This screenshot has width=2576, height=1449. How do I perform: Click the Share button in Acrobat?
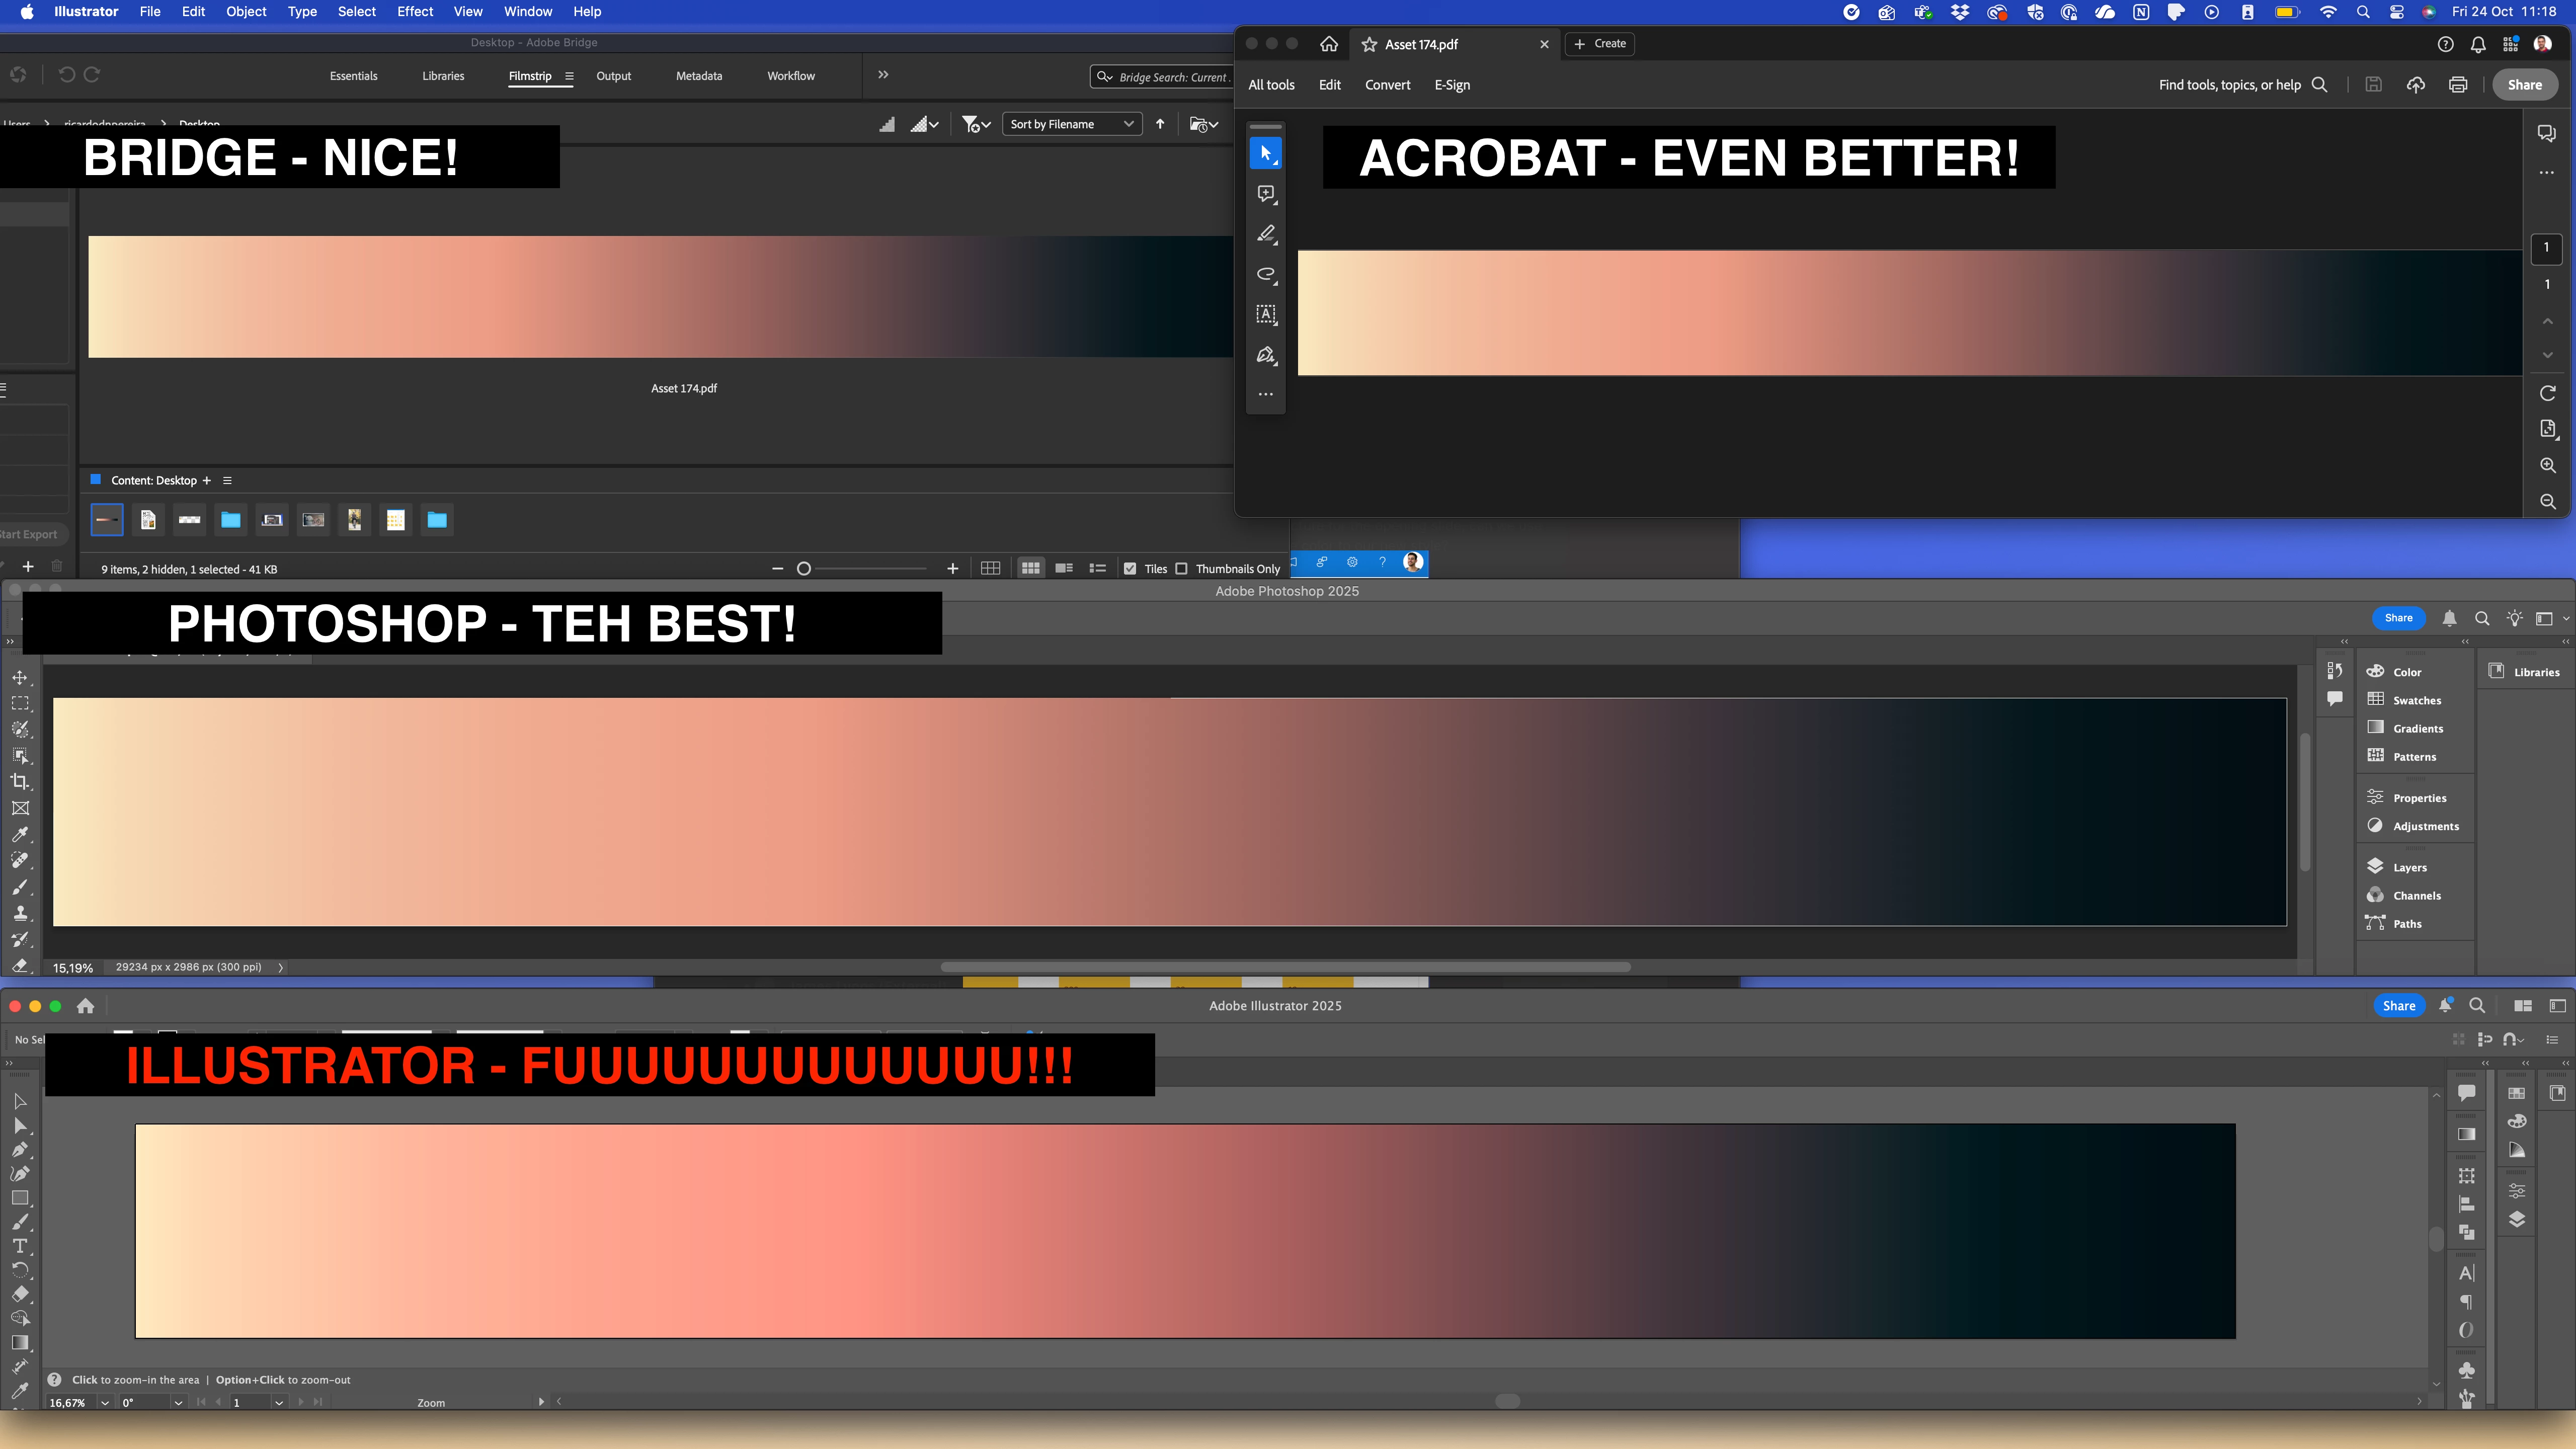(2524, 85)
